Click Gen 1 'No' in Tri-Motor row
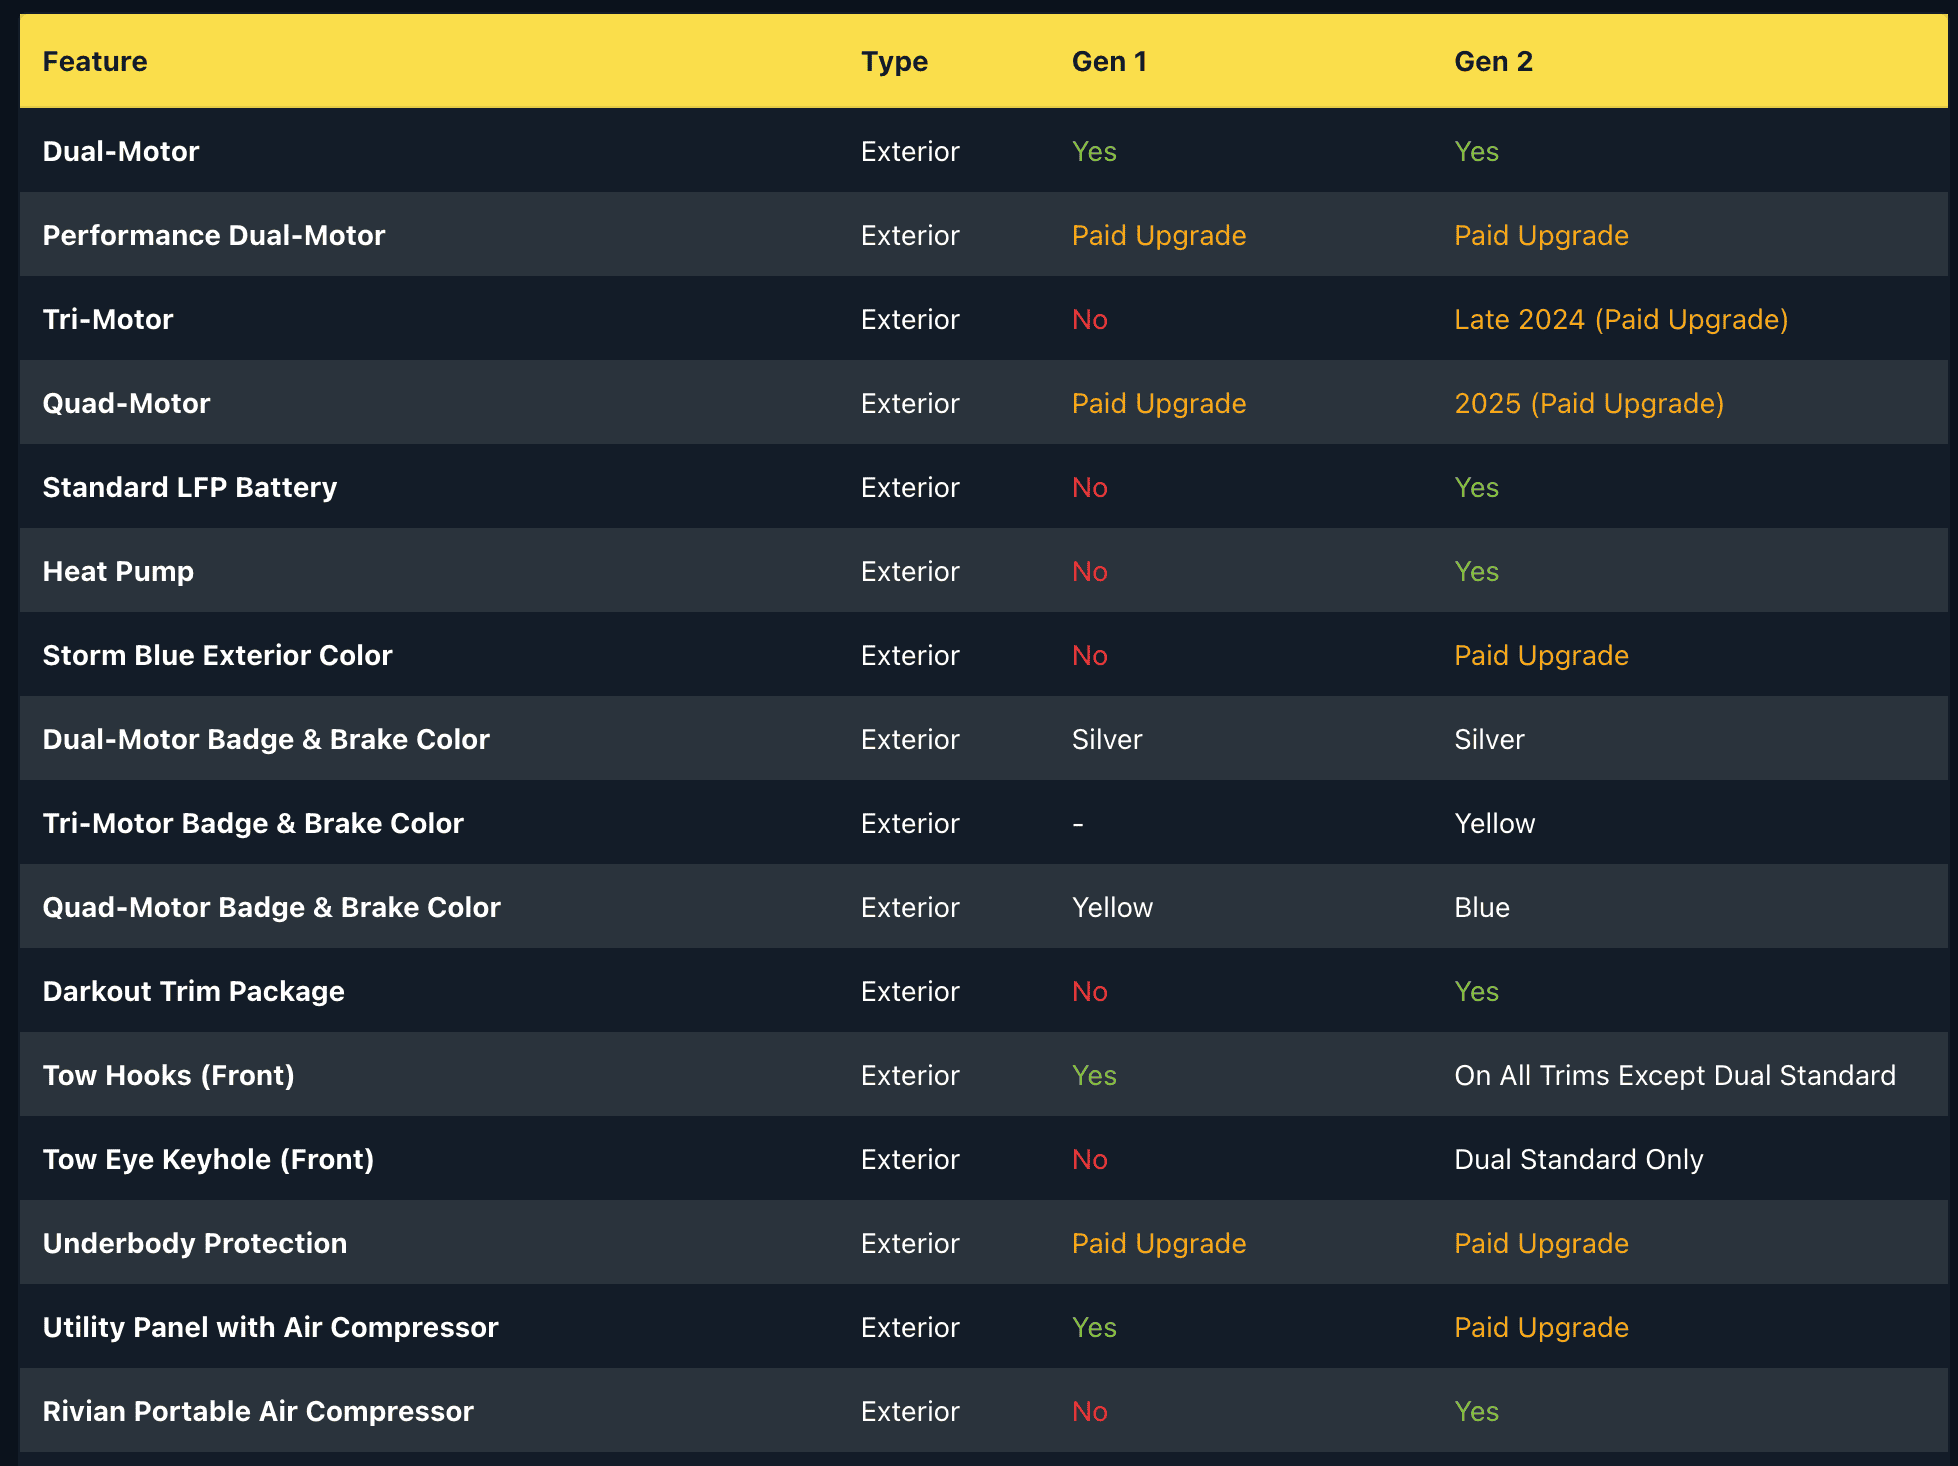 tap(1090, 319)
